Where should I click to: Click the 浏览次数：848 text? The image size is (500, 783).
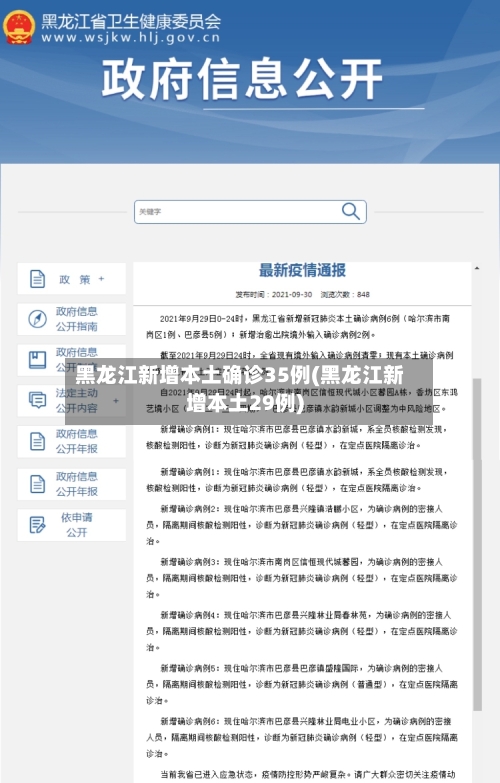point(345,295)
